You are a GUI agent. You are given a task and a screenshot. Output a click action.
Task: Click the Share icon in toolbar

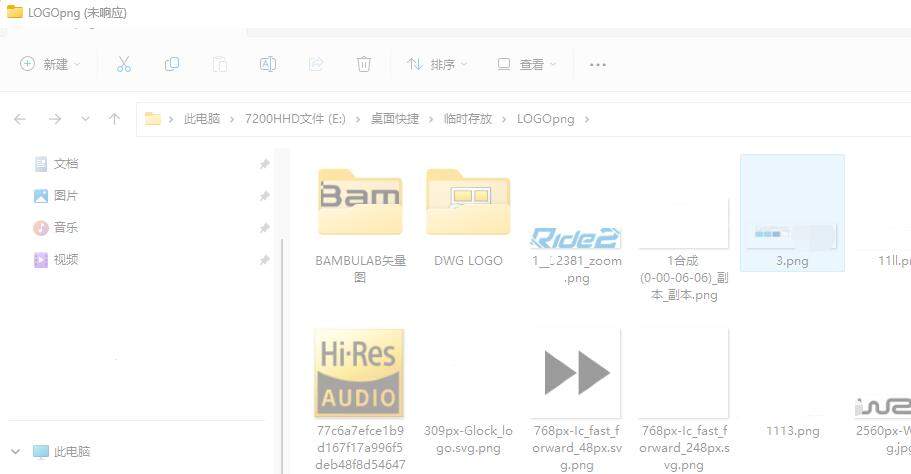click(316, 64)
